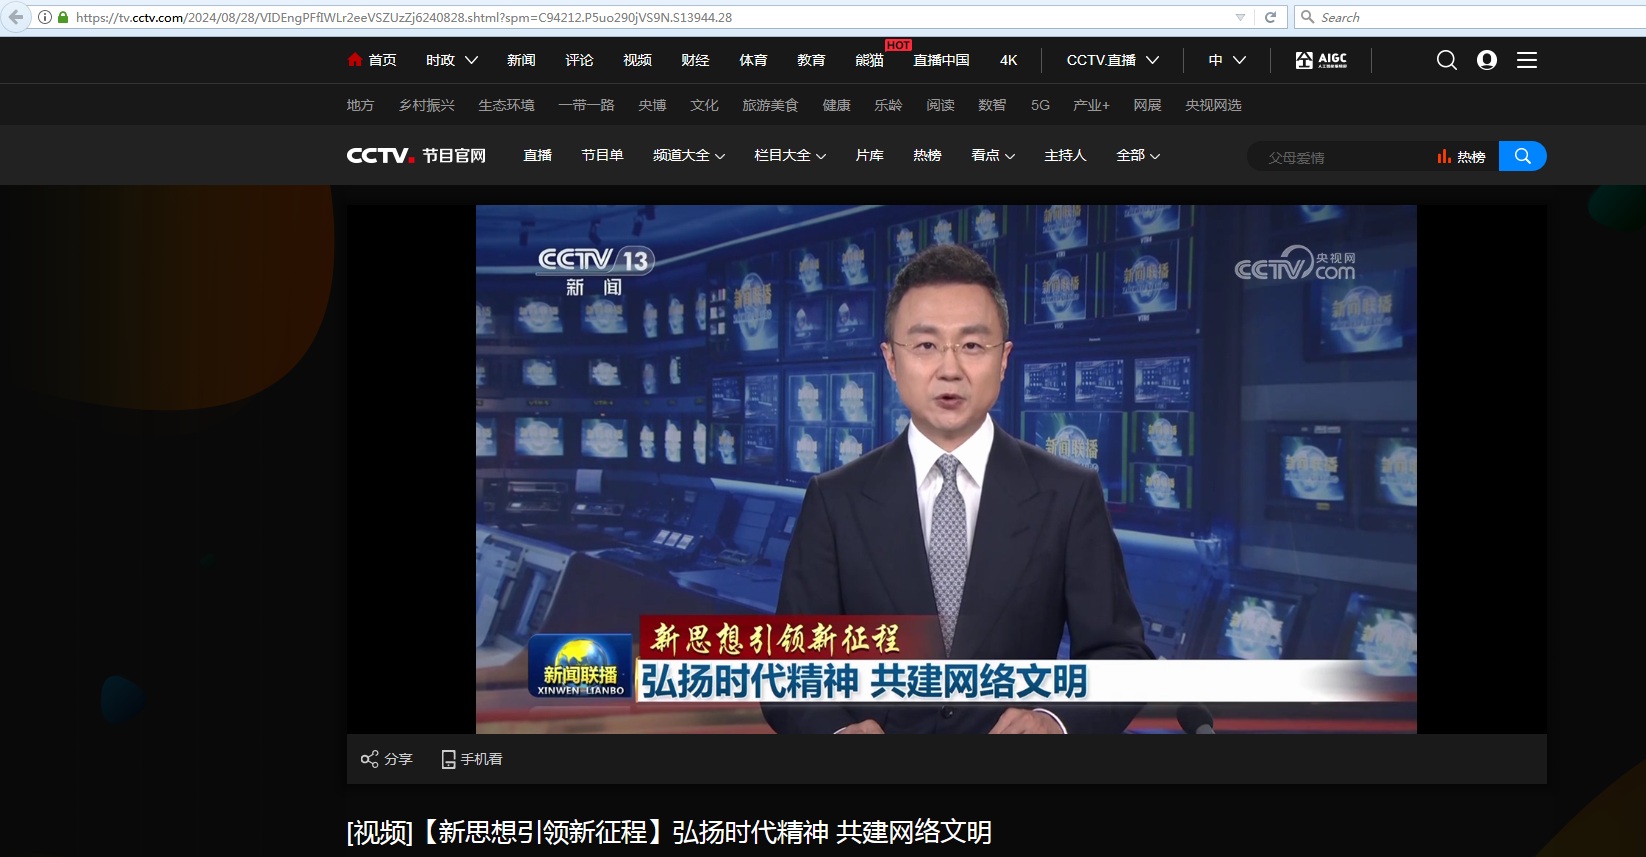Open the 旅游美食 sub-navigation link
1646x857 pixels.
(770, 105)
